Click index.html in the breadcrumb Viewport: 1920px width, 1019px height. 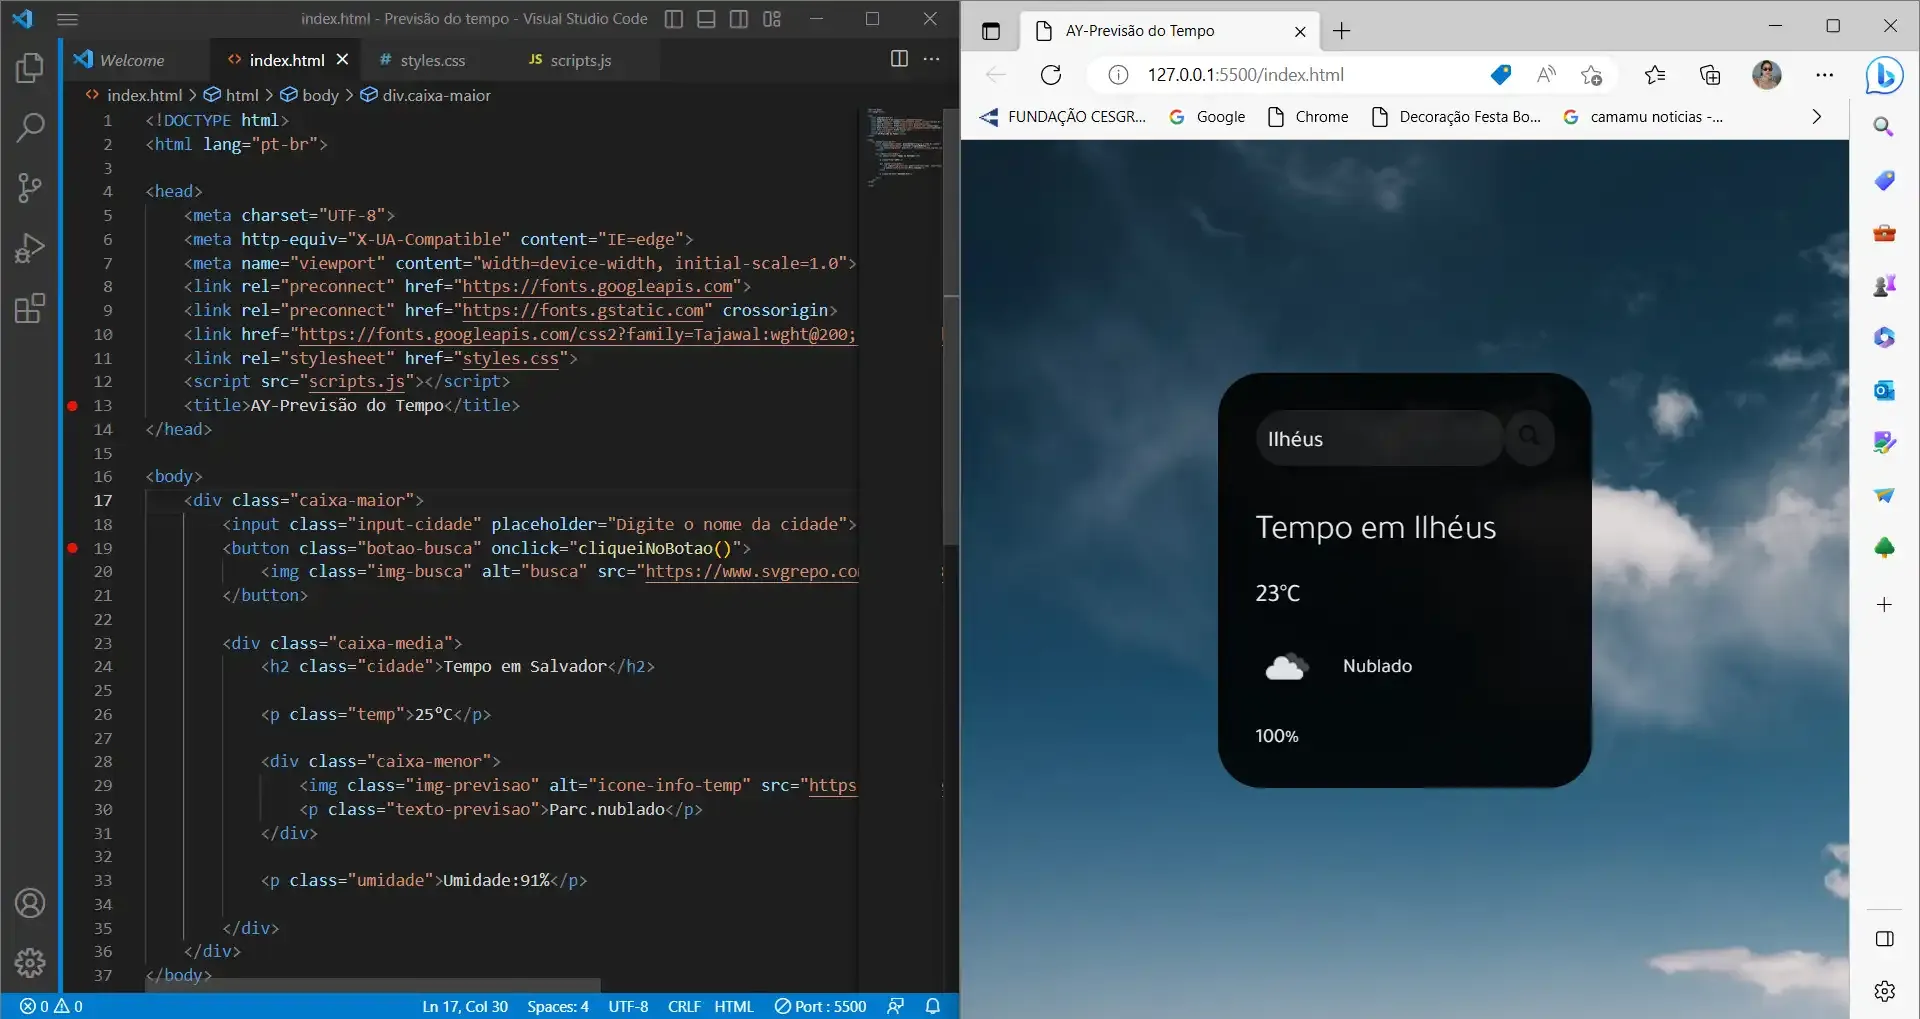144,95
